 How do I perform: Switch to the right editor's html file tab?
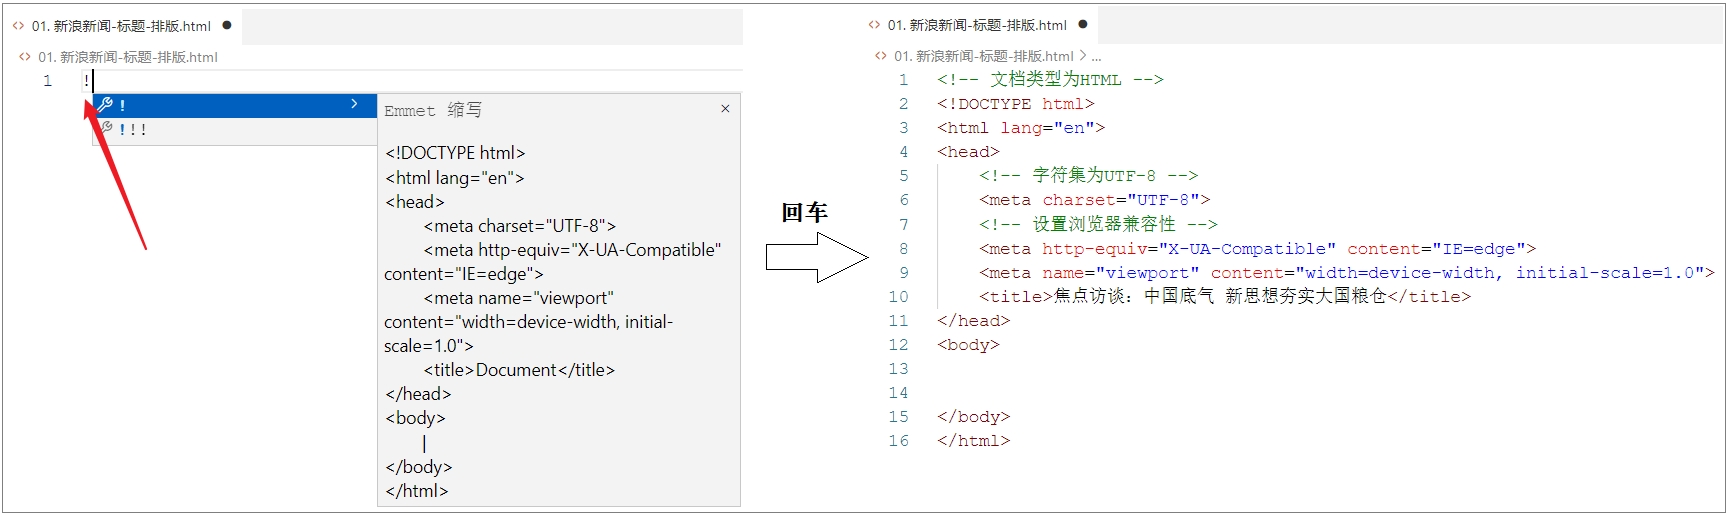977,25
